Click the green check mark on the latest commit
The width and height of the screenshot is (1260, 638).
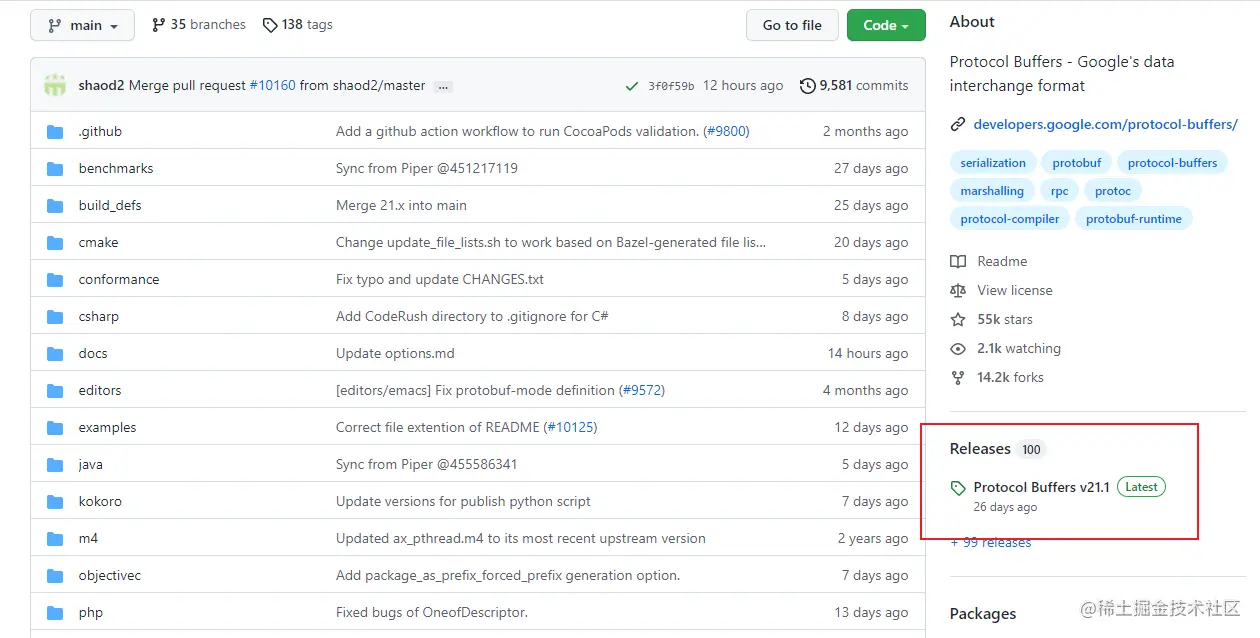632,85
